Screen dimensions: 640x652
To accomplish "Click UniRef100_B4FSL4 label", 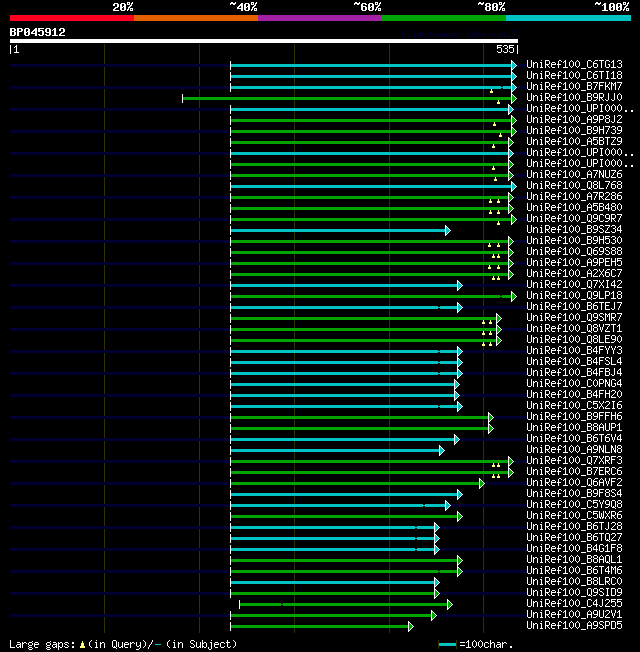I will 574,361.
